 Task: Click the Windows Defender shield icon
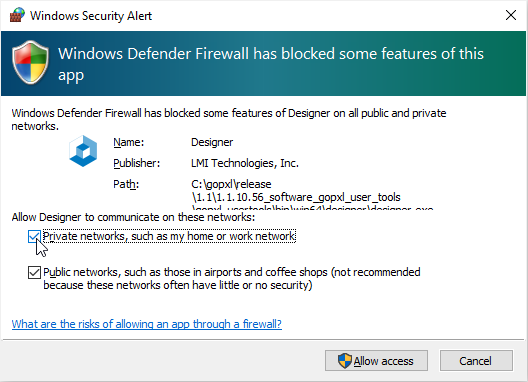point(30,63)
